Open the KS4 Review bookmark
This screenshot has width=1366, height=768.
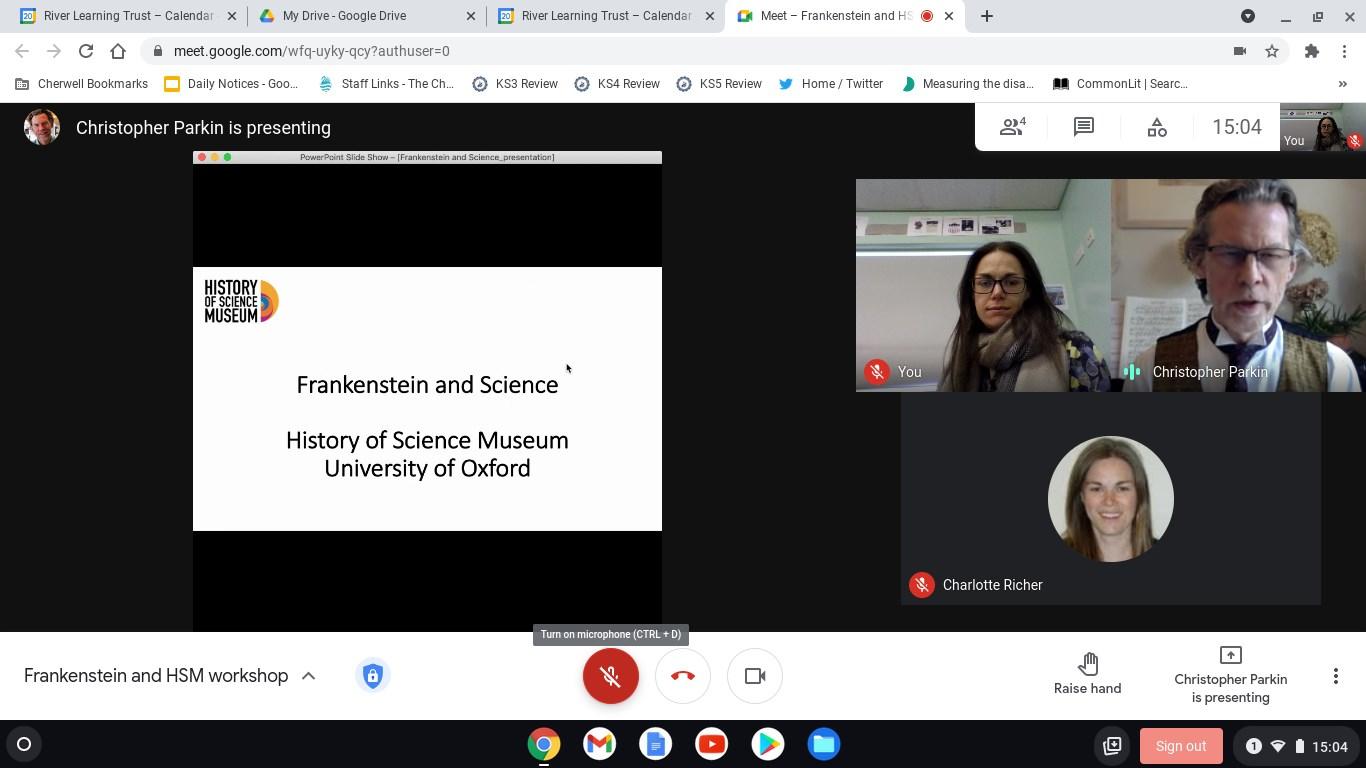tap(617, 84)
